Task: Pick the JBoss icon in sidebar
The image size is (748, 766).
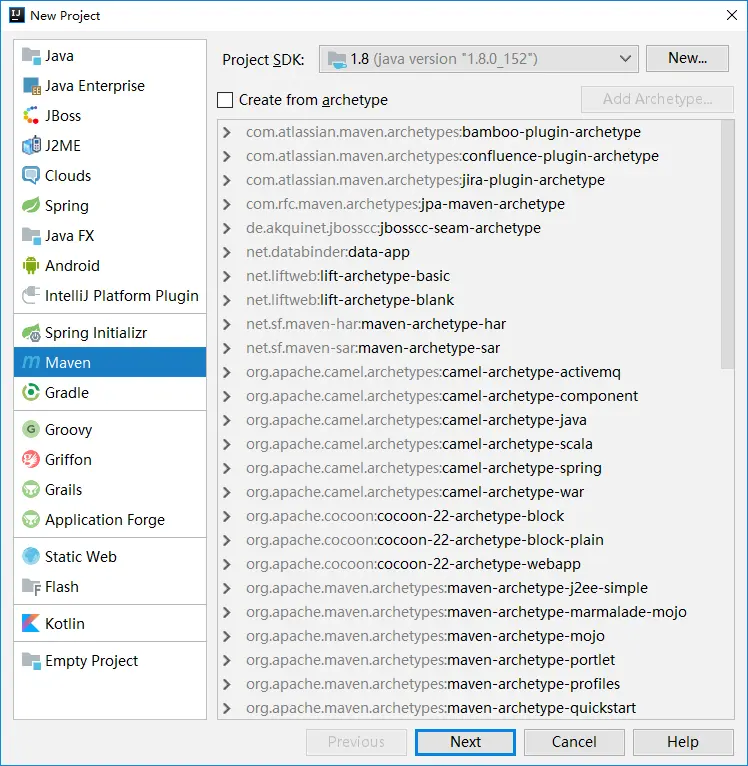Action: point(31,116)
